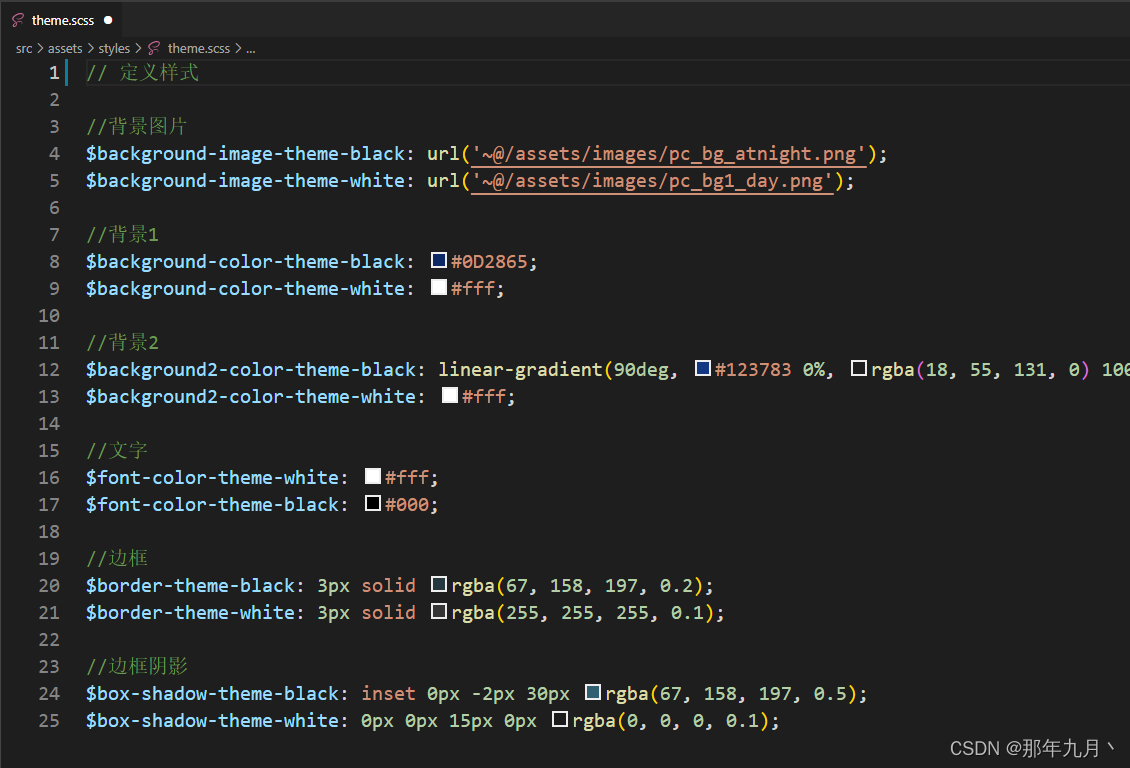1130x768 pixels.
Task: Open swatch for rgba(255, 255, 255, 0.1)
Action: [439, 611]
